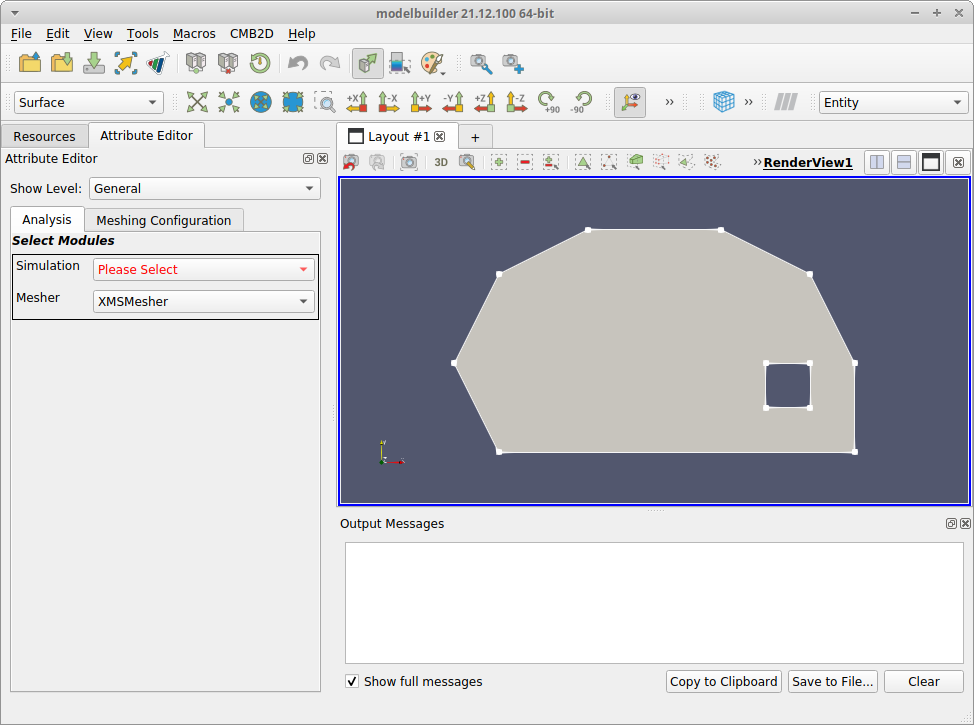Open the Tools menu
Screen dimensions: 974x725
[142, 34]
